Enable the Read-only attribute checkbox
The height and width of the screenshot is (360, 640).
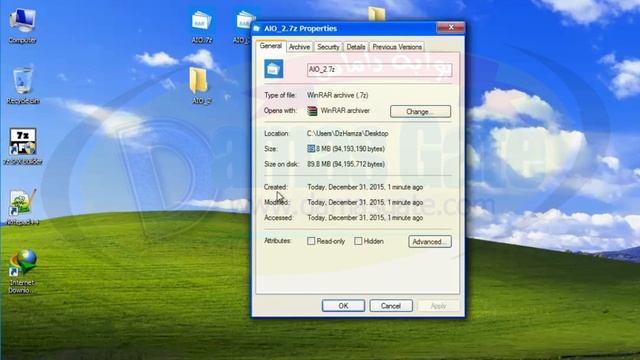click(311, 241)
